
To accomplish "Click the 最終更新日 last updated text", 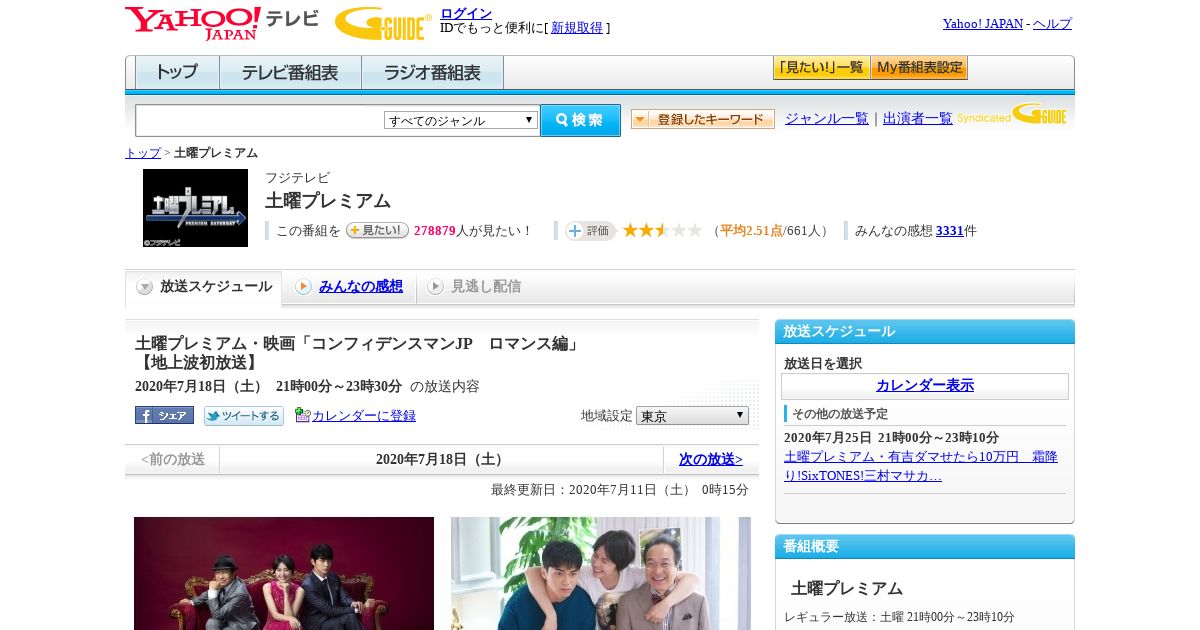I will click(x=620, y=490).
